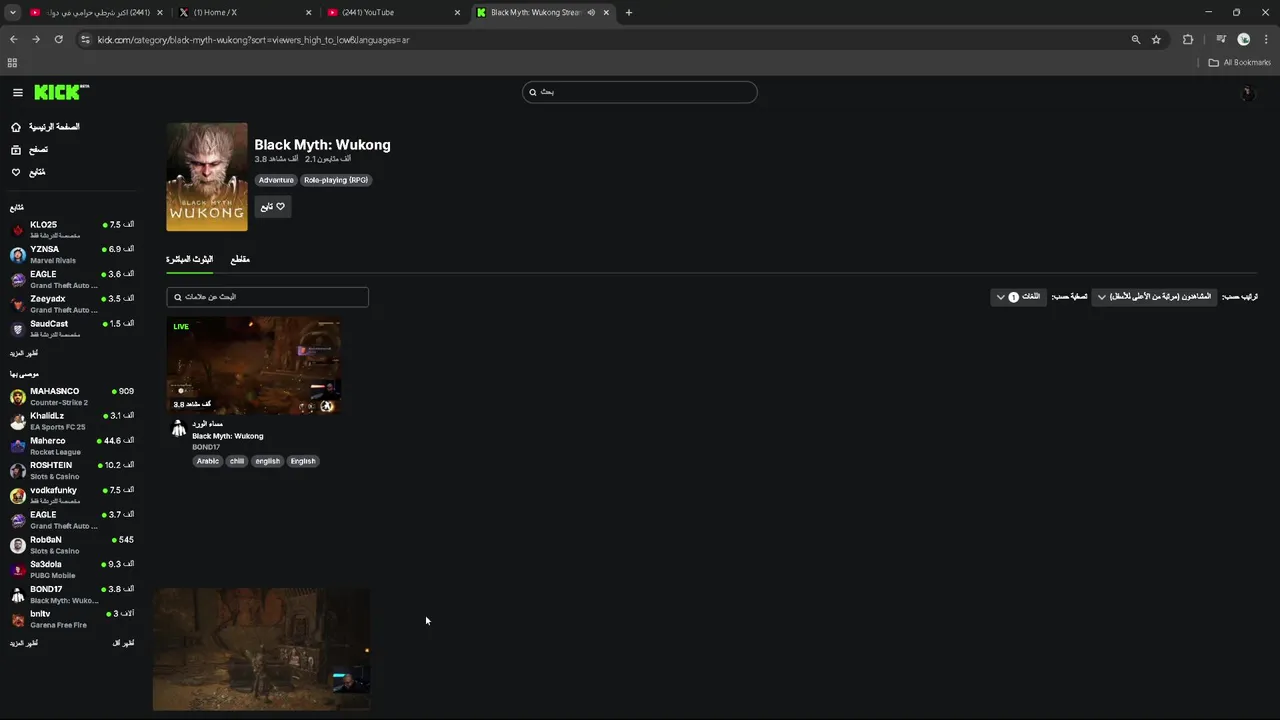Switch to the X Home browser tab
The width and height of the screenshot is (1280, 720).
[244, 12]
